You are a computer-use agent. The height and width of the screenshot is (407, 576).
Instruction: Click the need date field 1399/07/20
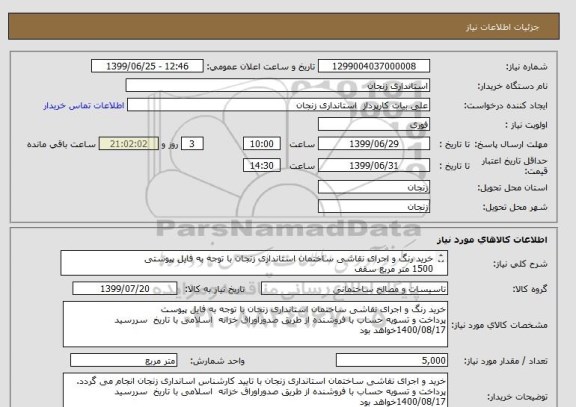[125, 289]
